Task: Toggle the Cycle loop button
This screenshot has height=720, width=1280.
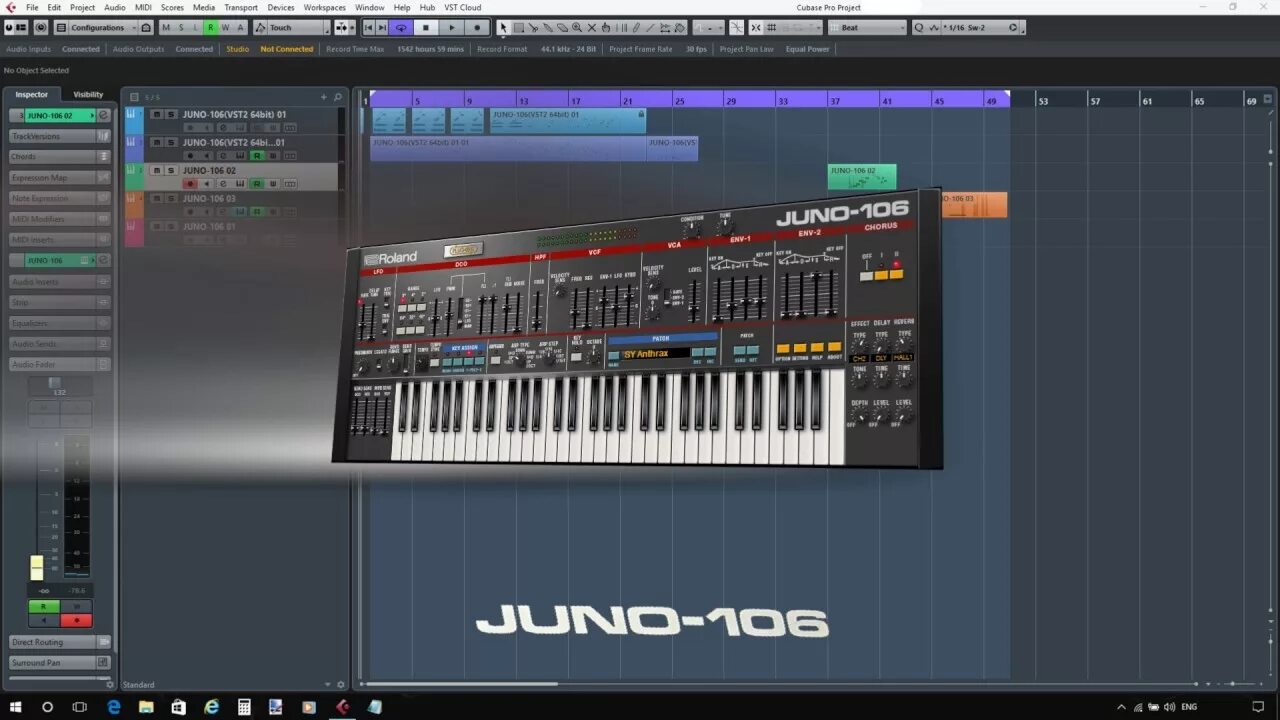Action: (x=401, y=27)
